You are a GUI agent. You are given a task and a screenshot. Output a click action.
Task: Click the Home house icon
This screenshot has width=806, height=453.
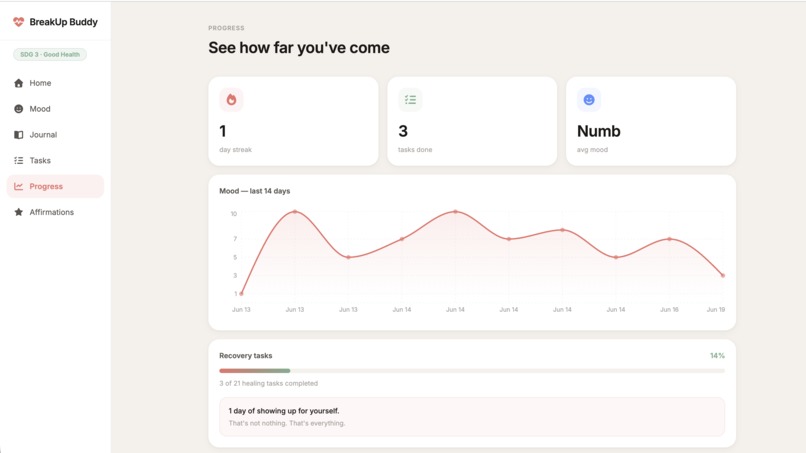point(19,83)
